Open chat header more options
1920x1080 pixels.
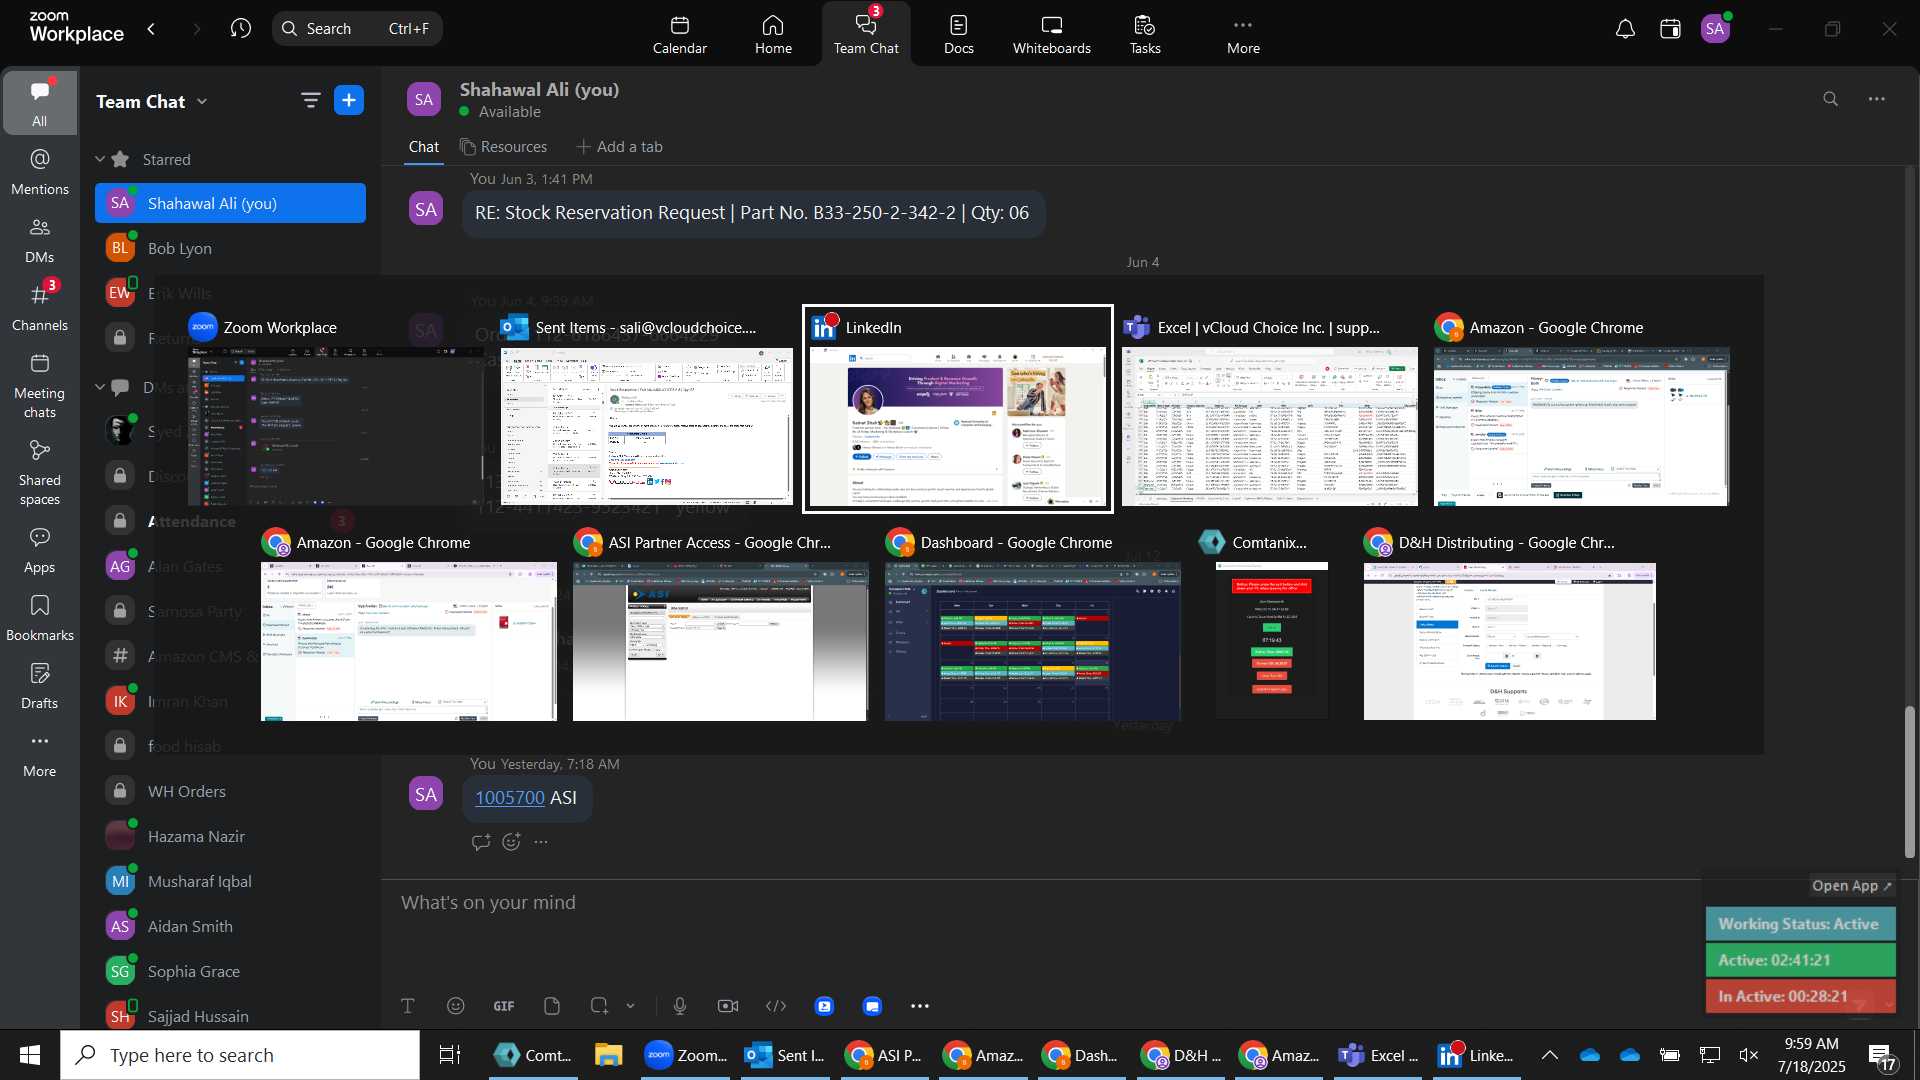1877,99
